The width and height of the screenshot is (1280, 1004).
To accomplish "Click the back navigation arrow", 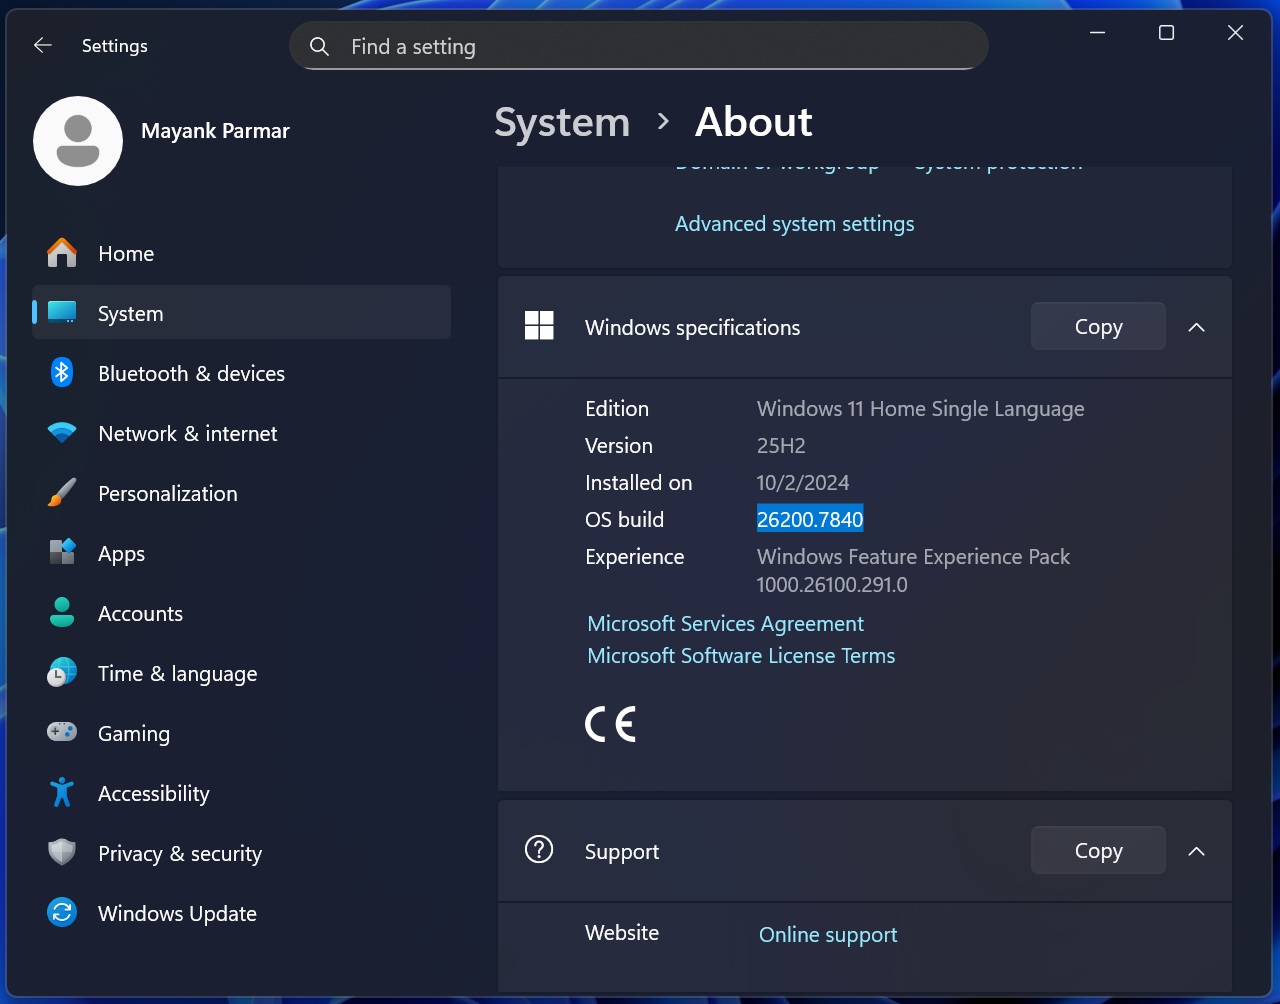I will (41, 45).
